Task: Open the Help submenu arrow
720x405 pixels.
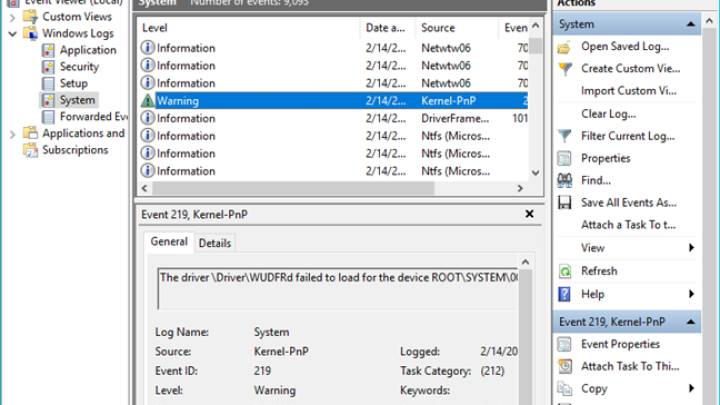Action: point(692,294)
